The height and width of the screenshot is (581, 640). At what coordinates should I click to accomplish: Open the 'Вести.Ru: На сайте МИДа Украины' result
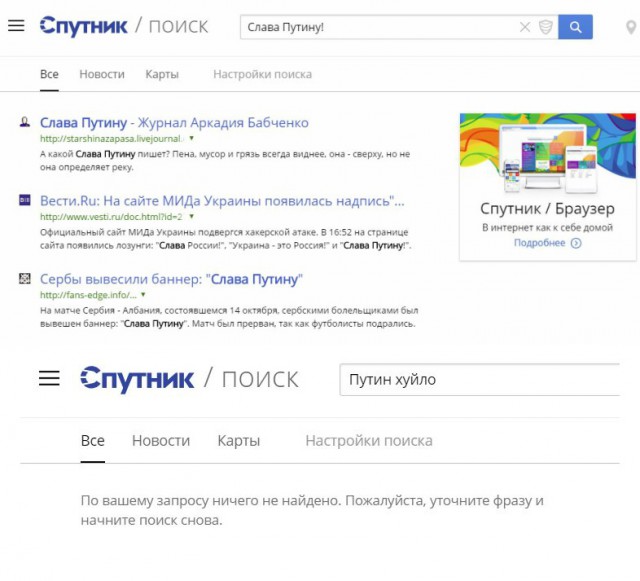pos(222,201)
